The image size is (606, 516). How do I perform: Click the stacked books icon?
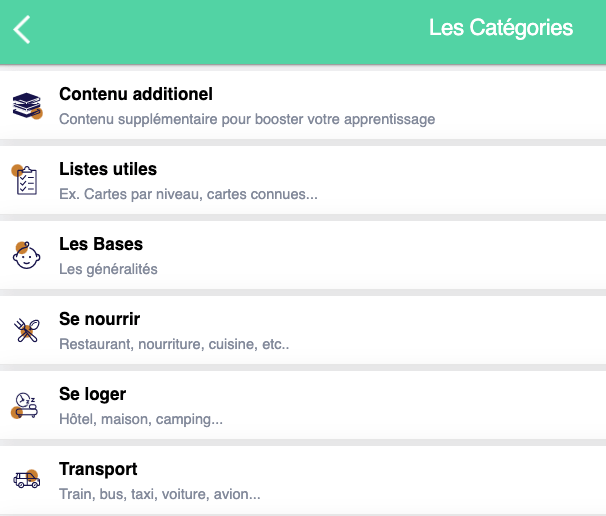pos(27,105)
